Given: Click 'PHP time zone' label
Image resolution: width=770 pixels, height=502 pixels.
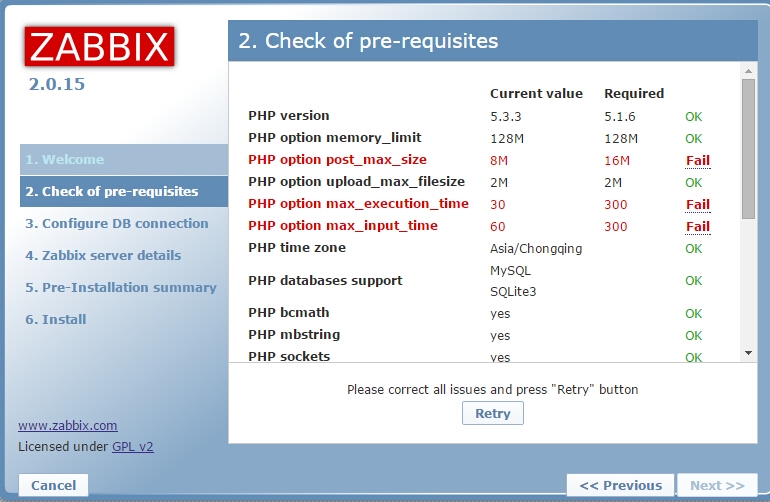Looking at the screenshot, I should point(297,248).
